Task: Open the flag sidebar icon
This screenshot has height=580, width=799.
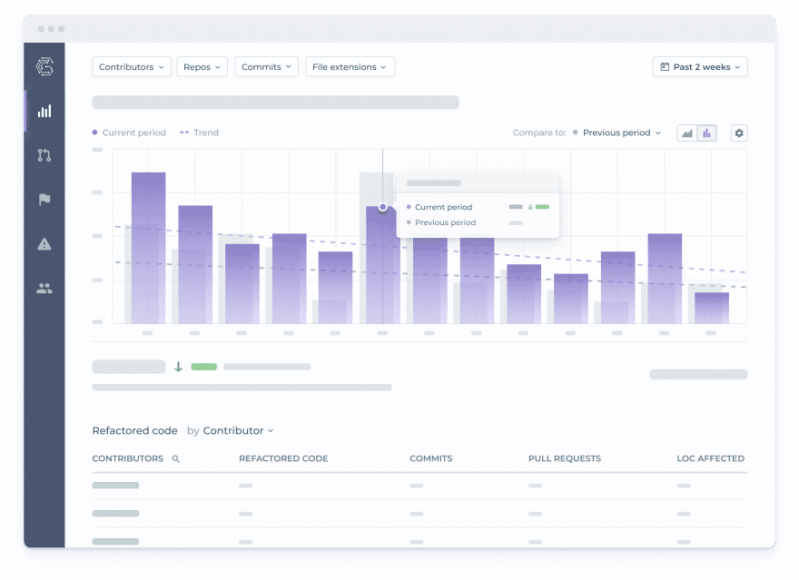Action: (44, 199)
